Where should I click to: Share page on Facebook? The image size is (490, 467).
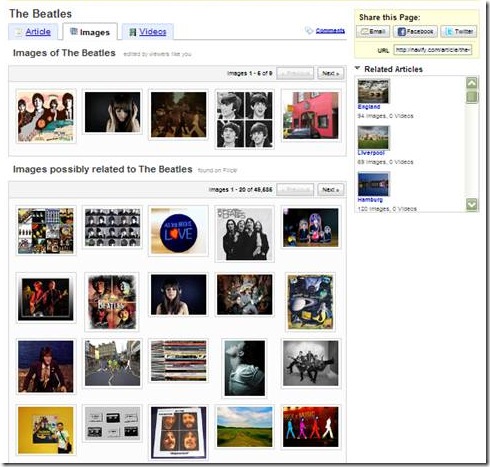pos(415,32)
